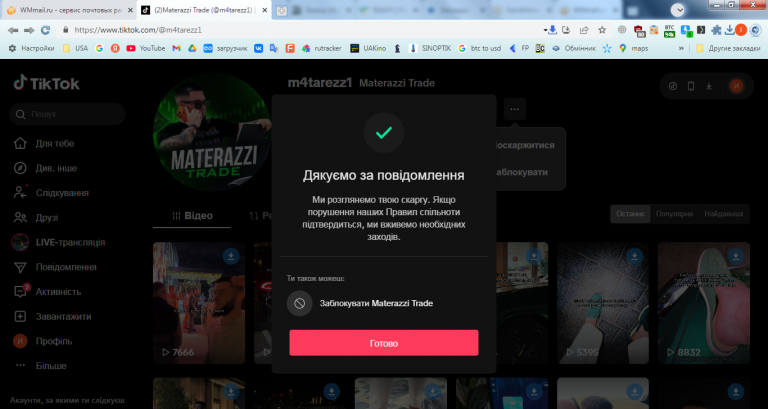Expand Більше sidebar options
This screenshot has width=768, height=409.
[39, 366]
